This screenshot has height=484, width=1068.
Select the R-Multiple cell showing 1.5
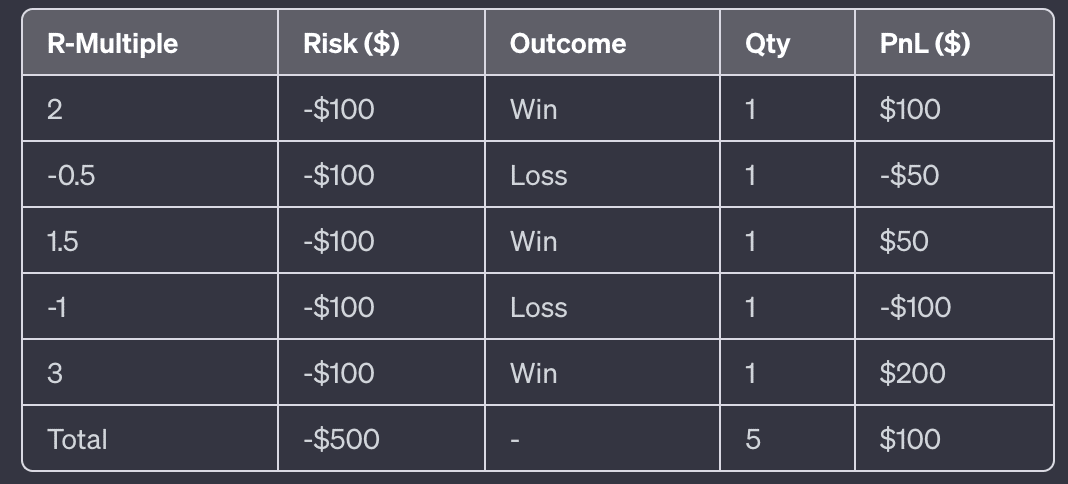click(x=62, y=242)
